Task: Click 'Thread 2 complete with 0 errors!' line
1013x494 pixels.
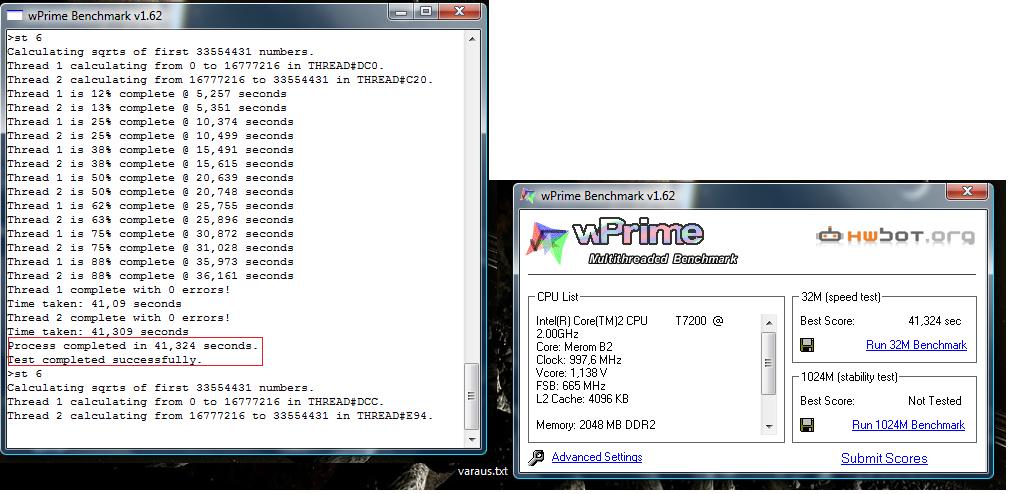Action: coord(119,318)
